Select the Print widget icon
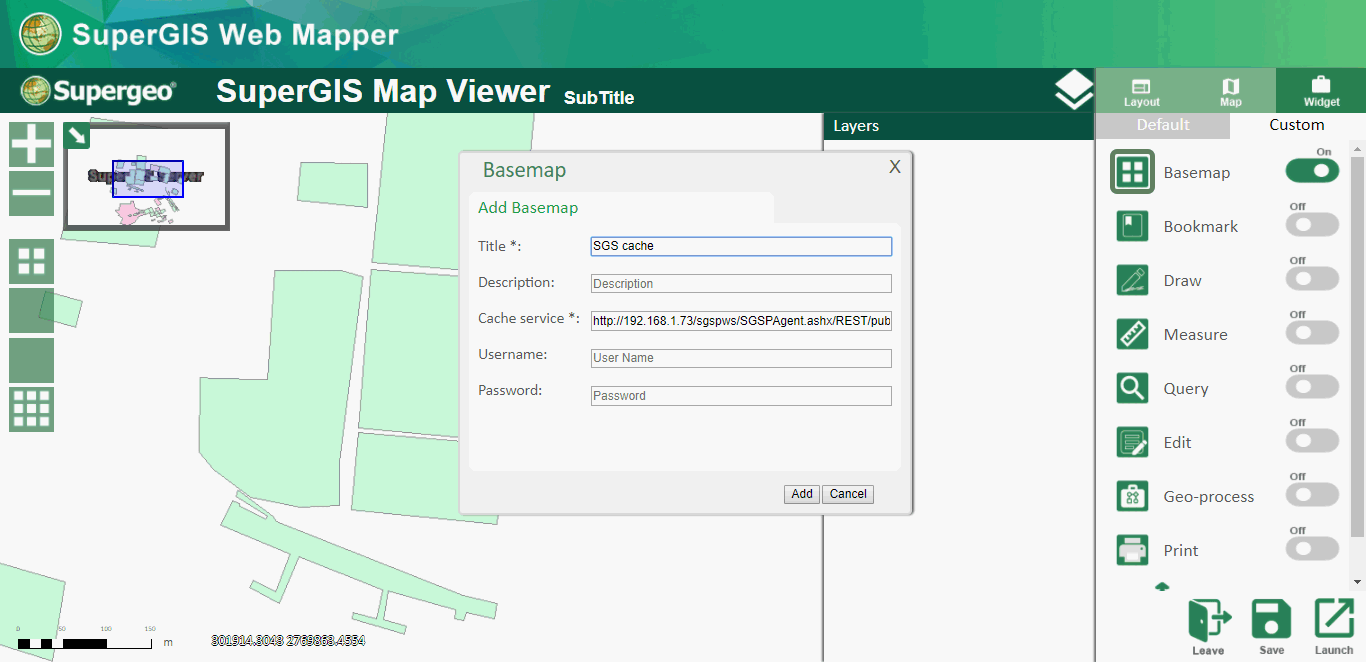This screenshot has height=662, width=1366. point(1132,550)
